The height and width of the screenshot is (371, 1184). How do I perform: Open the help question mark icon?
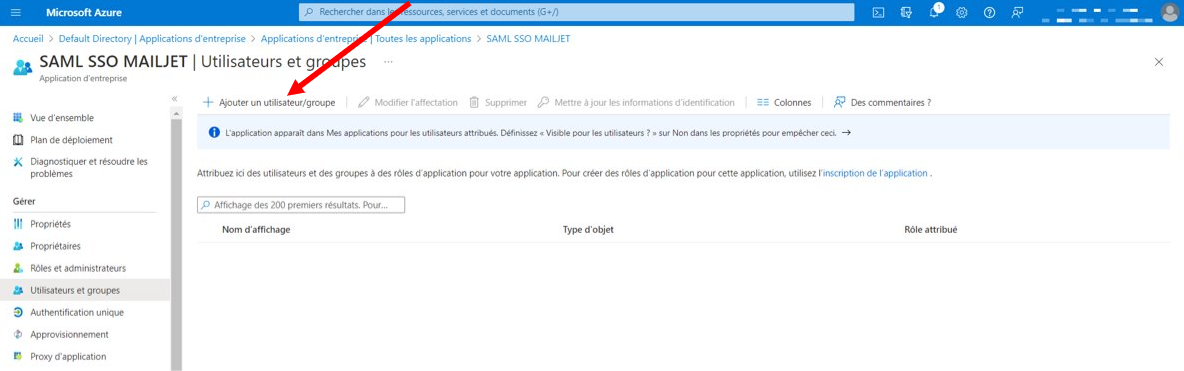990,13
